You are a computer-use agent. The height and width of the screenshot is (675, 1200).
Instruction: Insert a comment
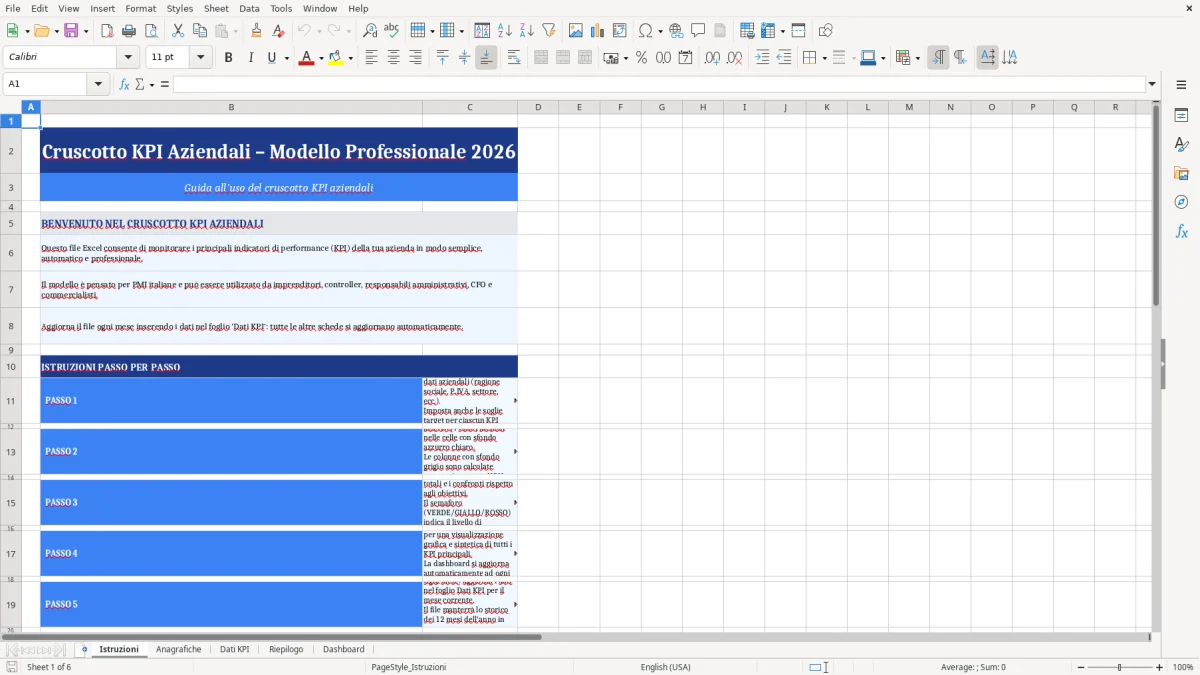(x=698, y=31)
